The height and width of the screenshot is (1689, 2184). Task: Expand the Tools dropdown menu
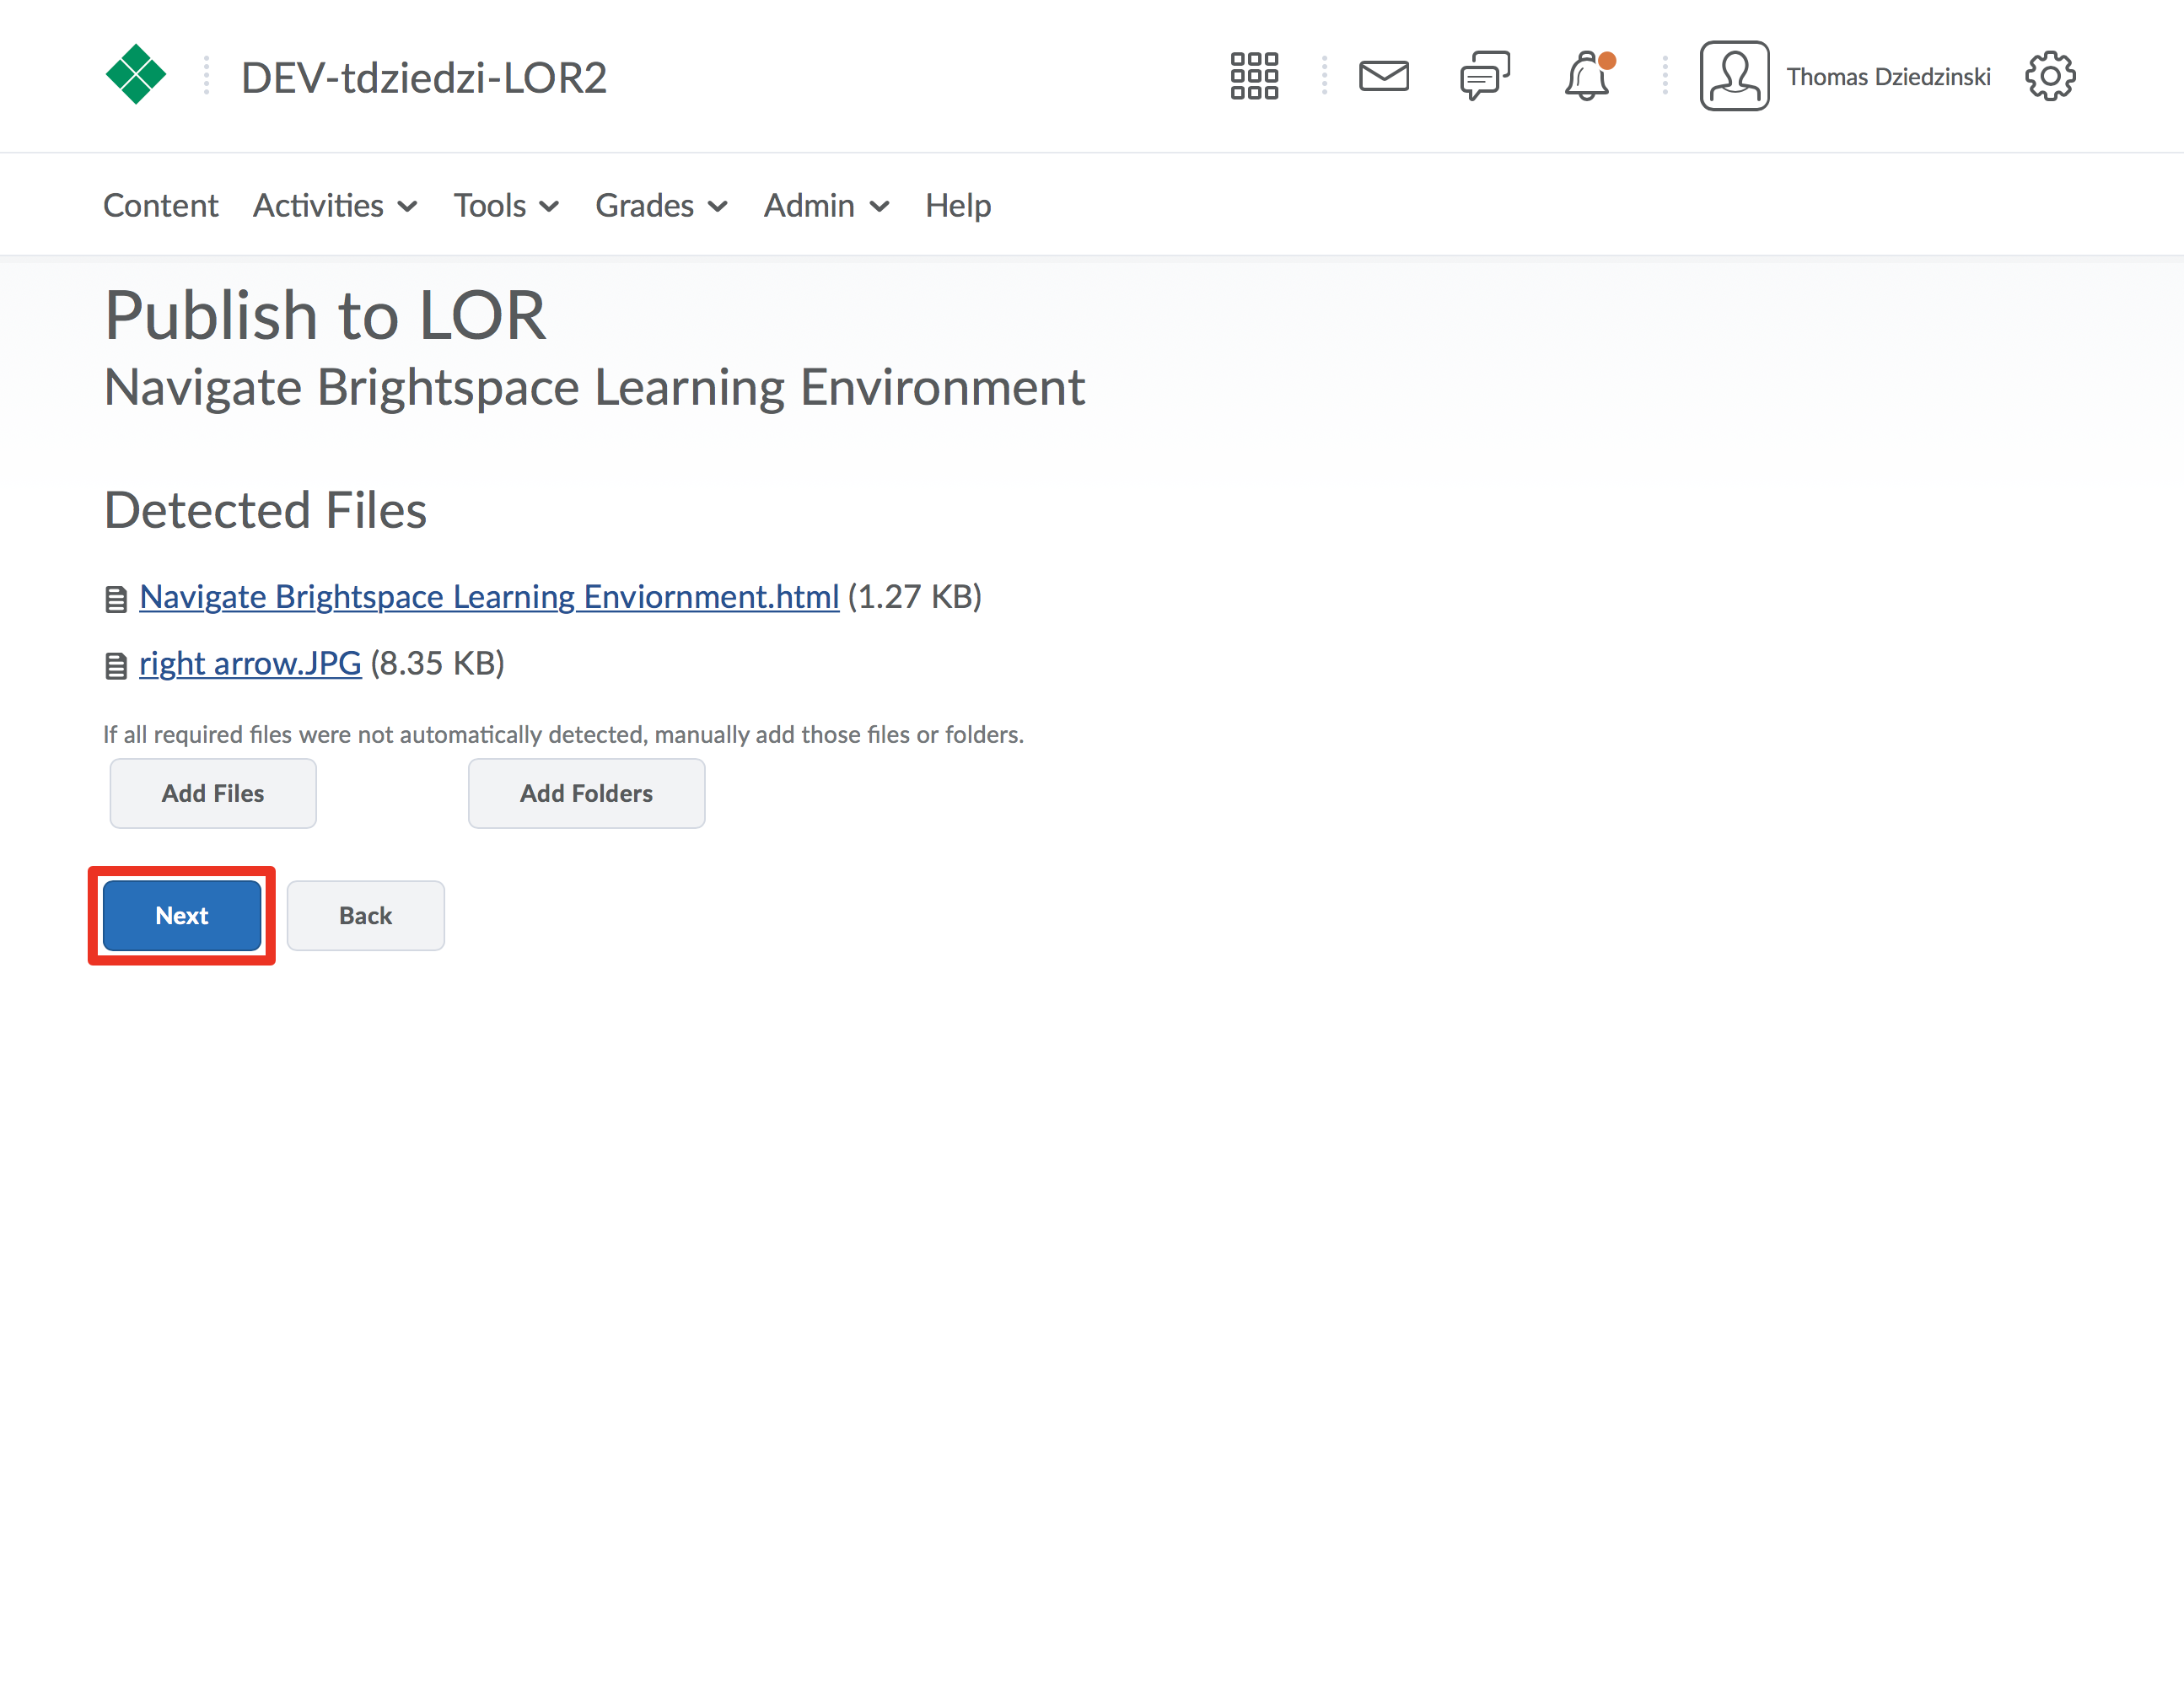coord(506,206)
